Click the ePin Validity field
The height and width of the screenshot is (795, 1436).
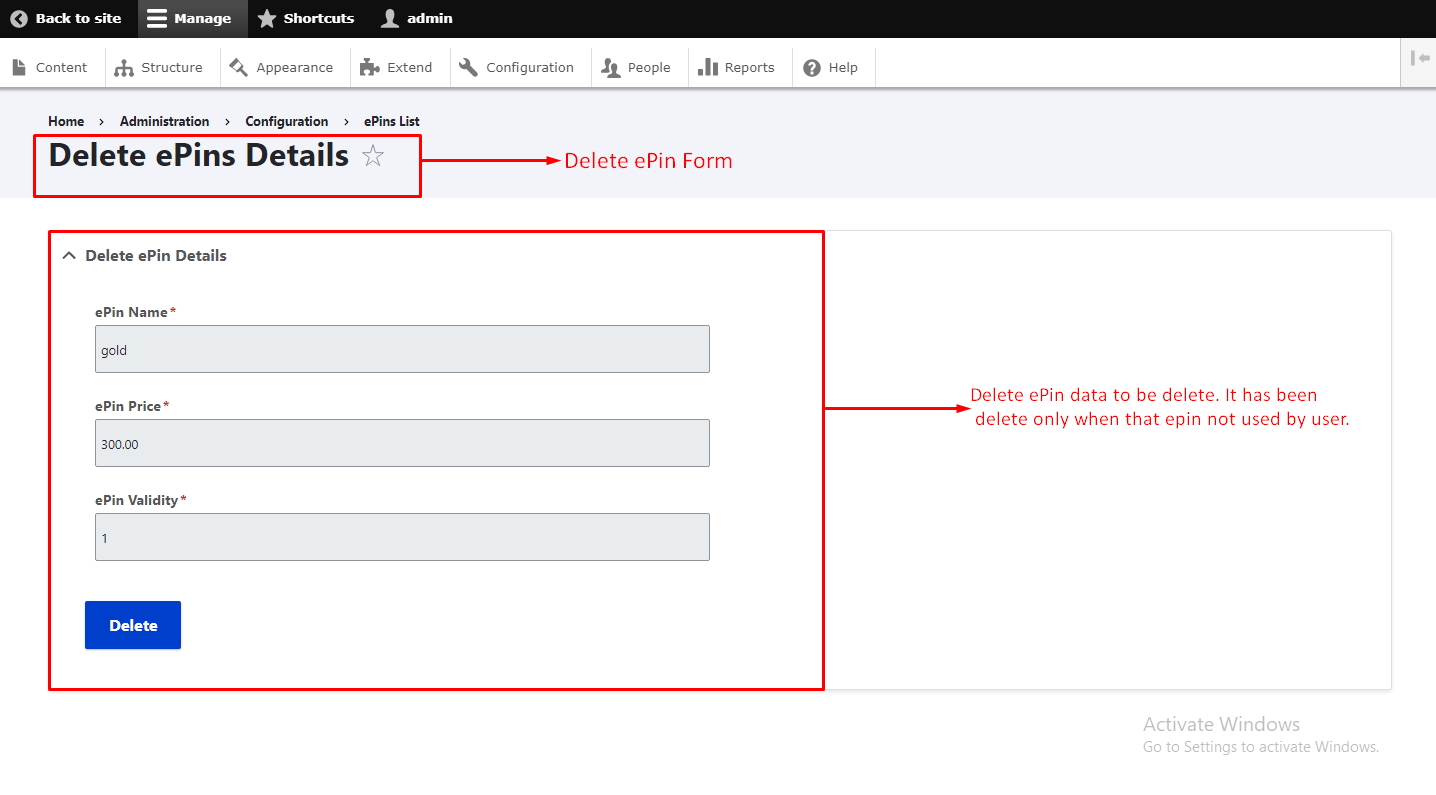pos(402,537)
